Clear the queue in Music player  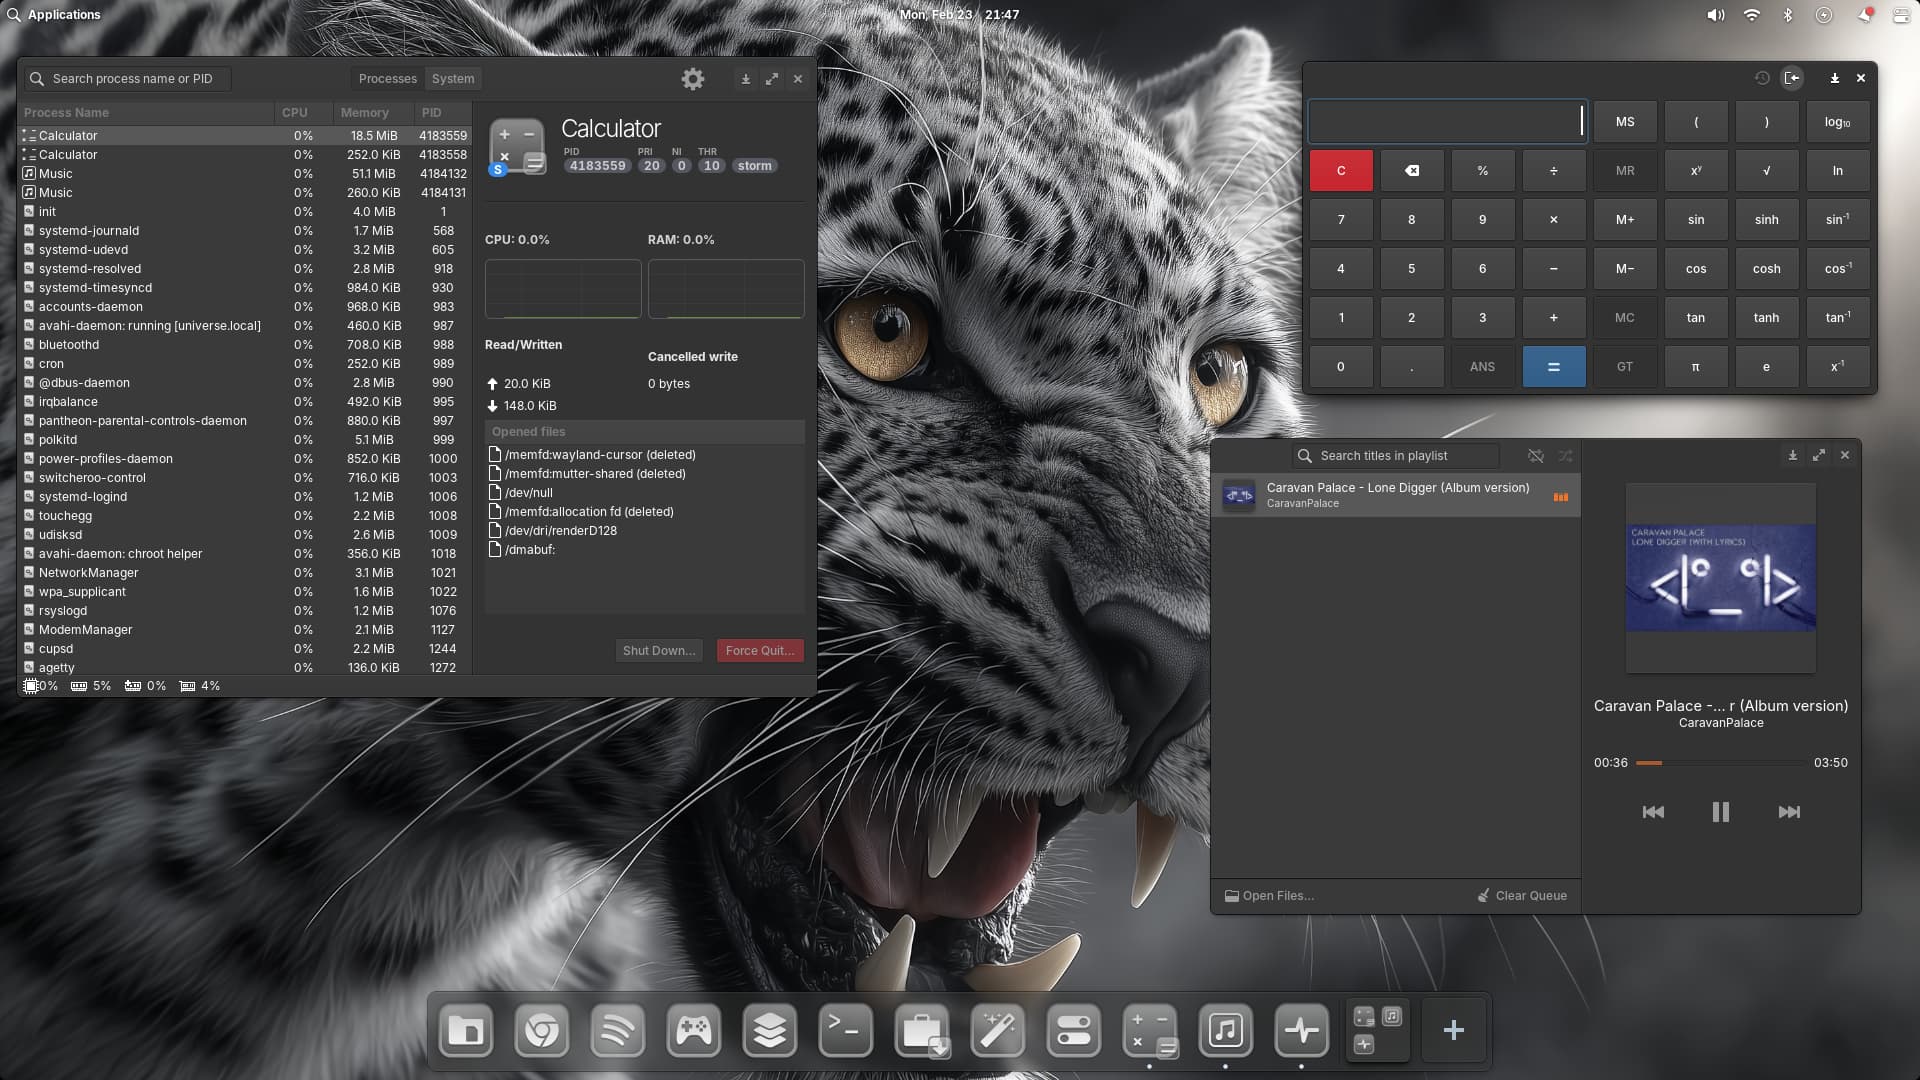[x=1522, y=896]
